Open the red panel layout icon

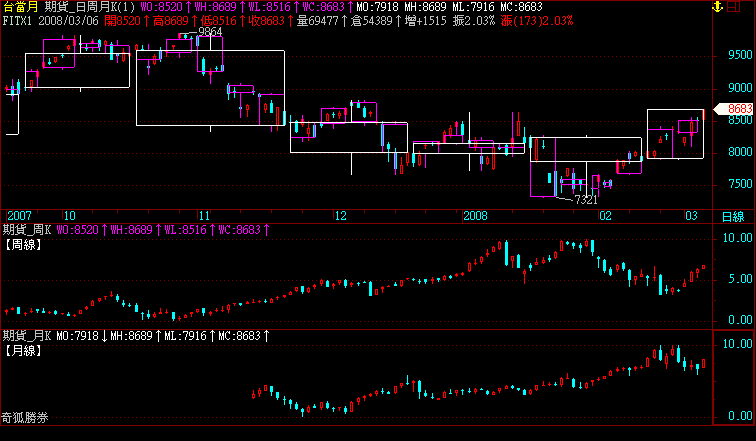733,6
